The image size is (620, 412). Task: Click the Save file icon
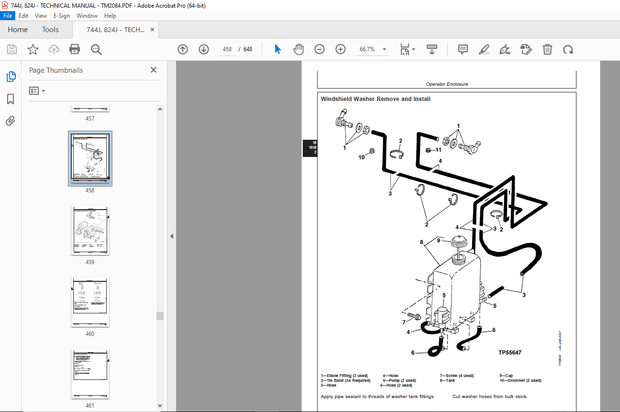coord(12,49)
